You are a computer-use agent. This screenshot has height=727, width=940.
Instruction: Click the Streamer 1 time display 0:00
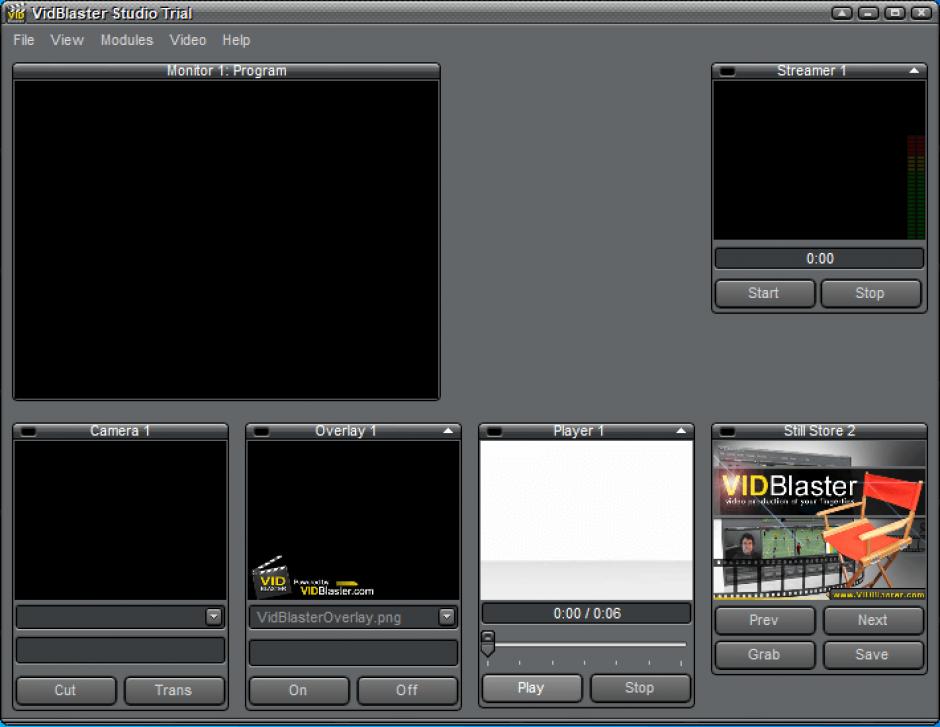819,259
